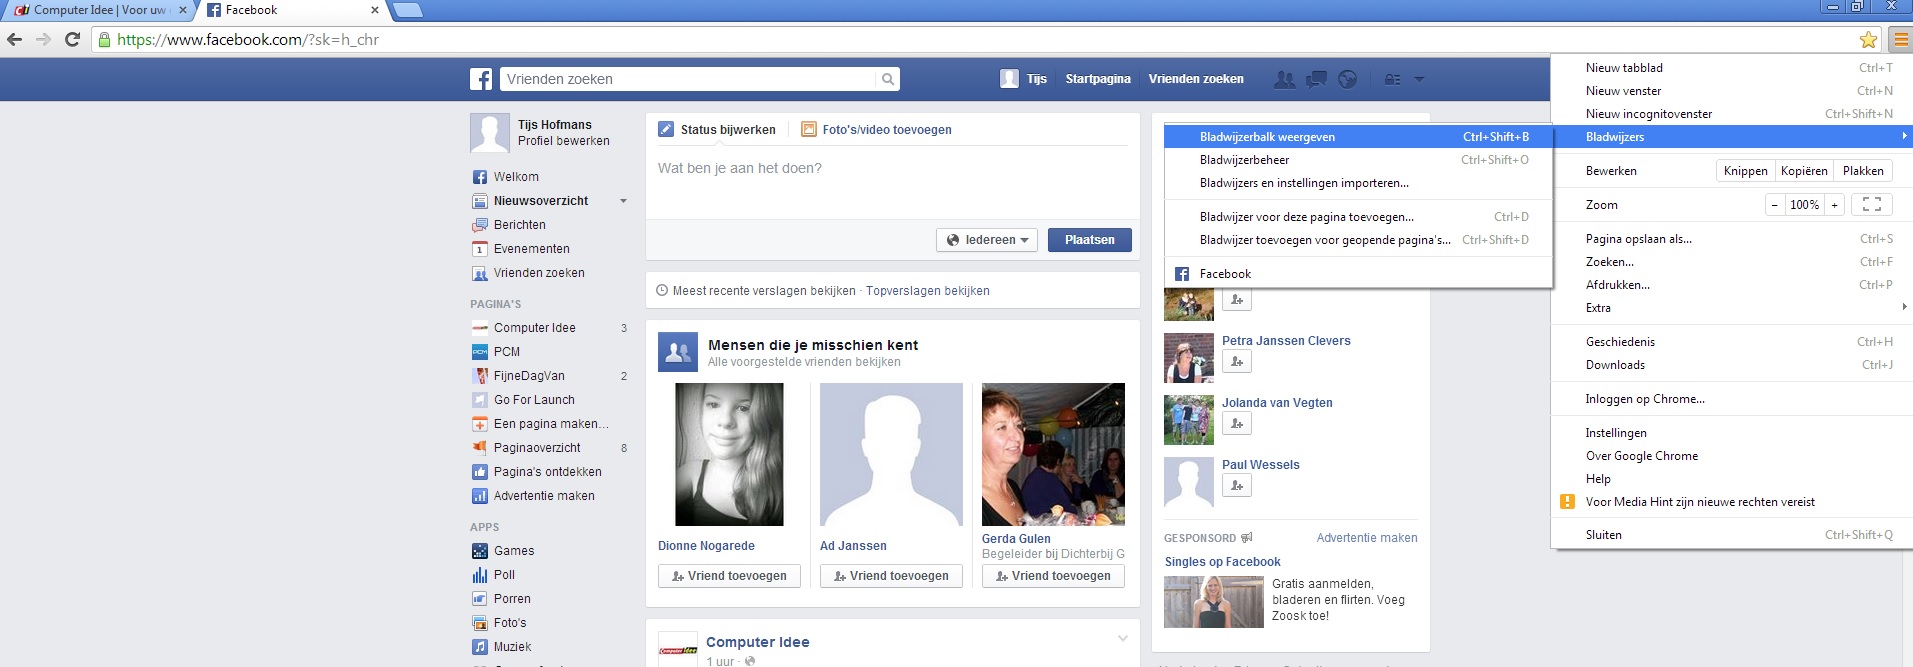
Task: Click the Startpagina header link
Action: point(1098,79)
